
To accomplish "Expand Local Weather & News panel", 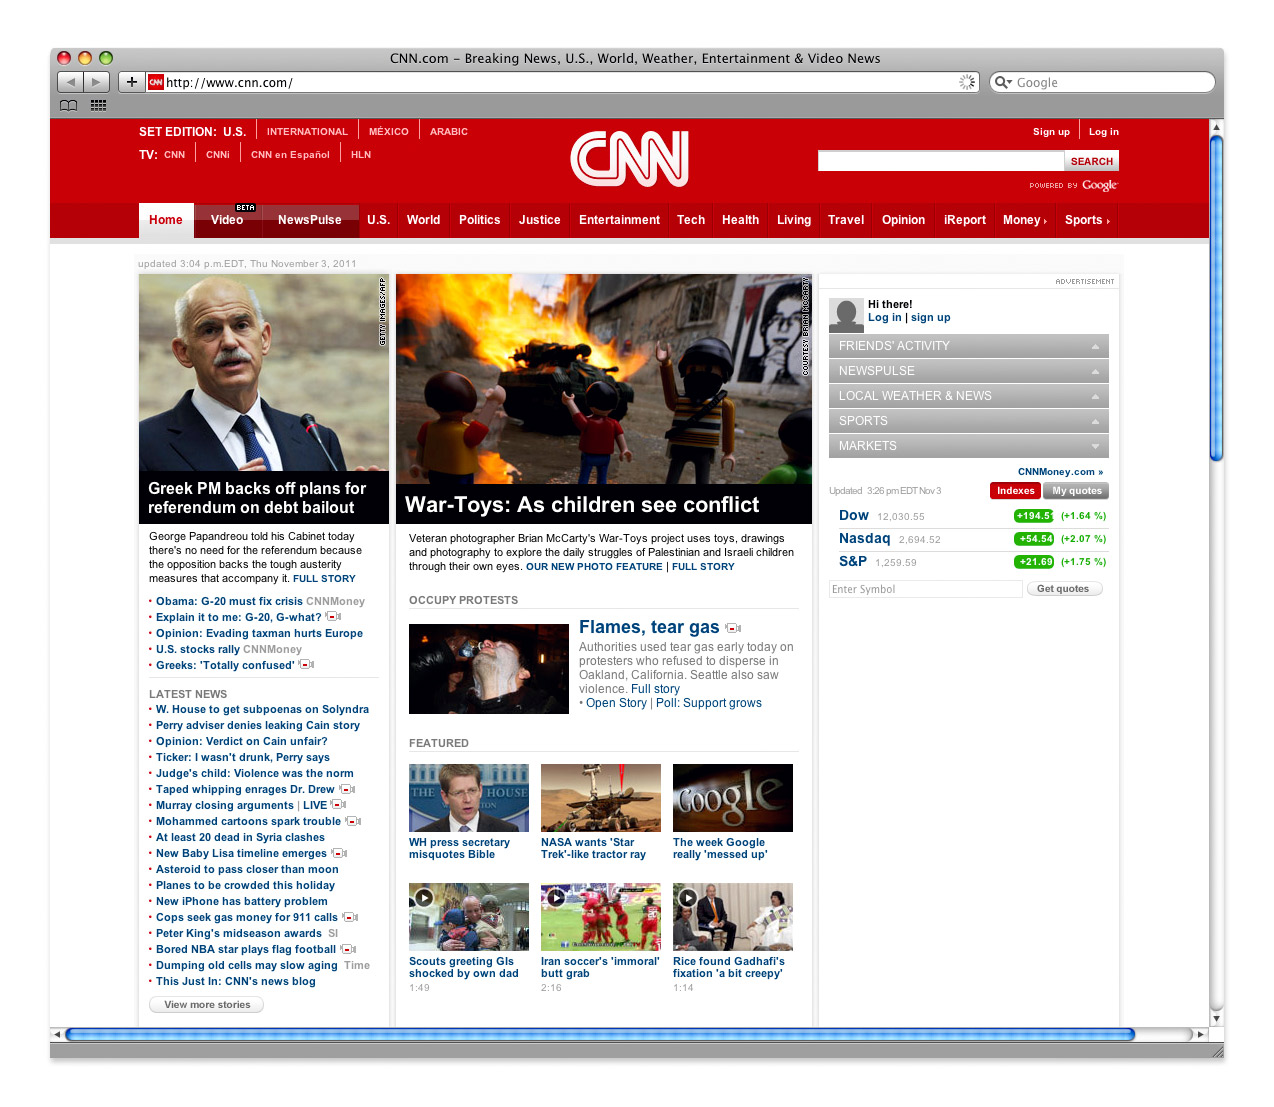I will (969, 396).
